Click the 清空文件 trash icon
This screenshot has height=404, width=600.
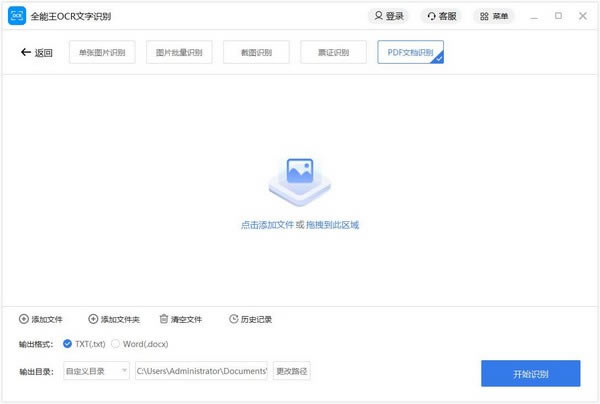[164, 319]
